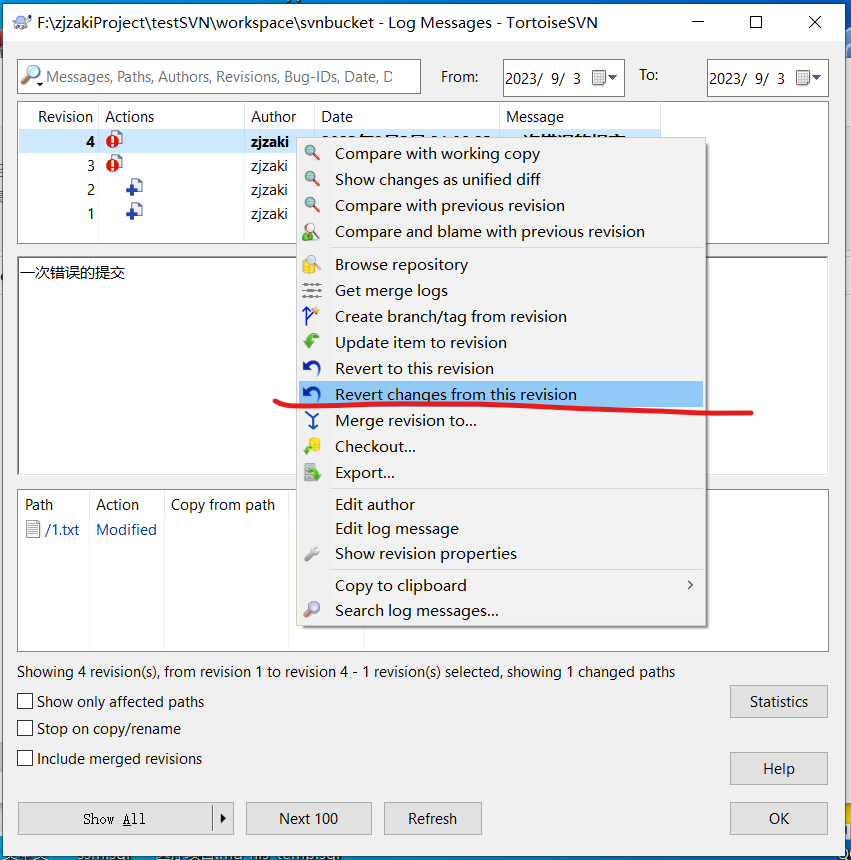Click the magnifier icon beside Compare with working copy

[x=312, y=152]
